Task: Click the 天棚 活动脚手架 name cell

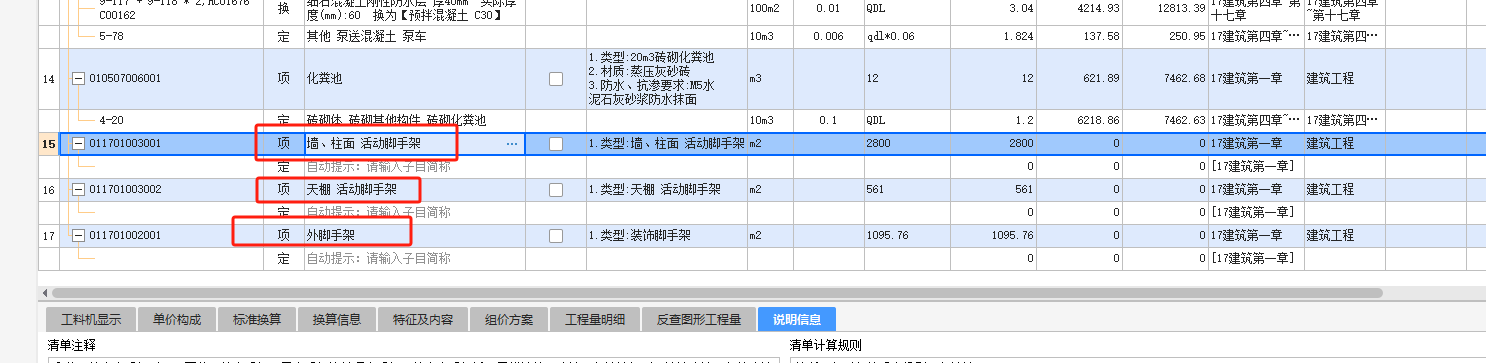Action: pos(414,189)
